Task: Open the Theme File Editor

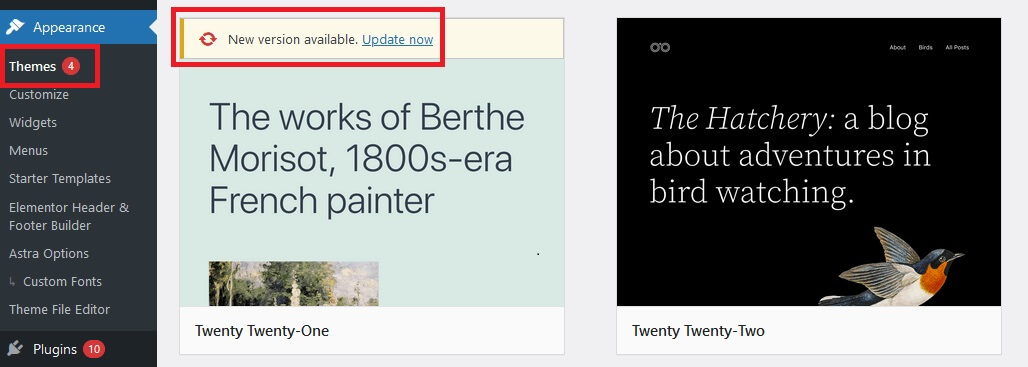Action: tap(59, 309)
